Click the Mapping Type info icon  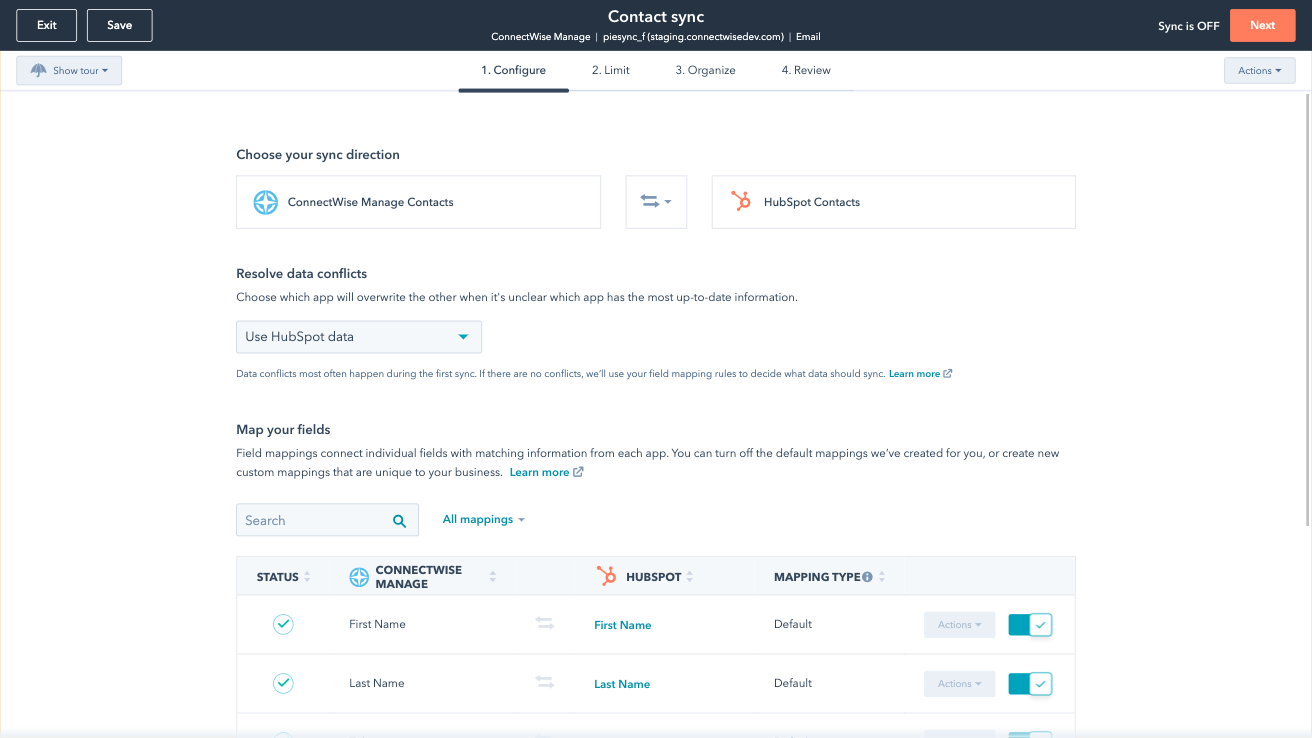tap(867, 577)
